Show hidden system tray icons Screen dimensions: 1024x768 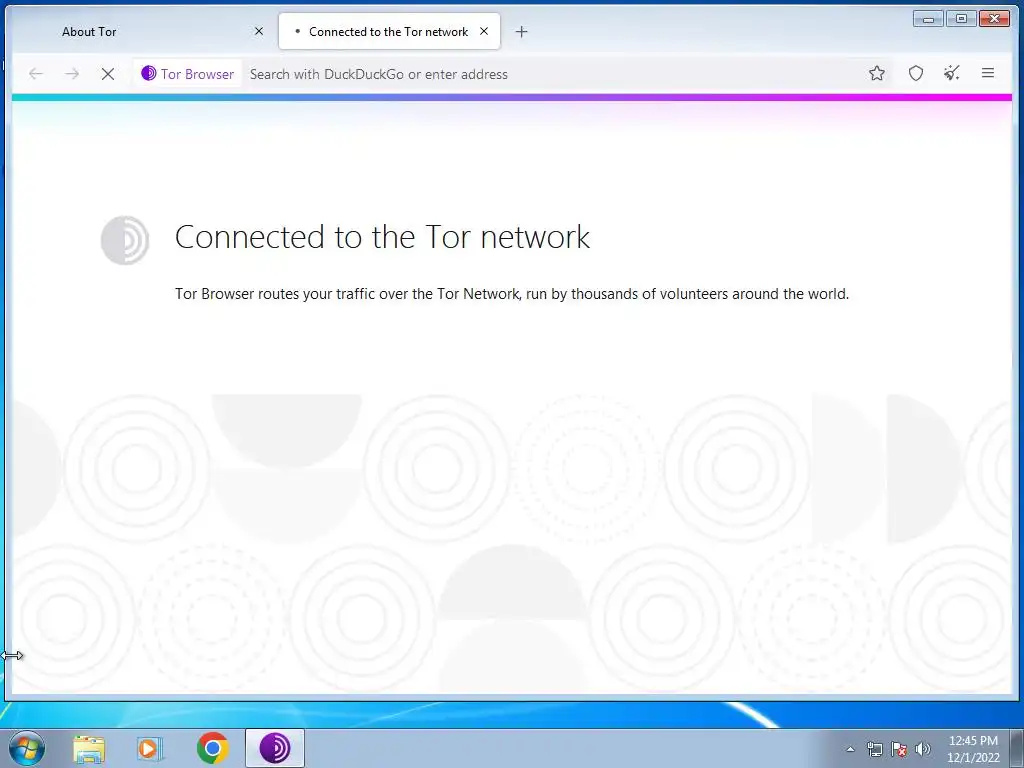click(850, 749)
